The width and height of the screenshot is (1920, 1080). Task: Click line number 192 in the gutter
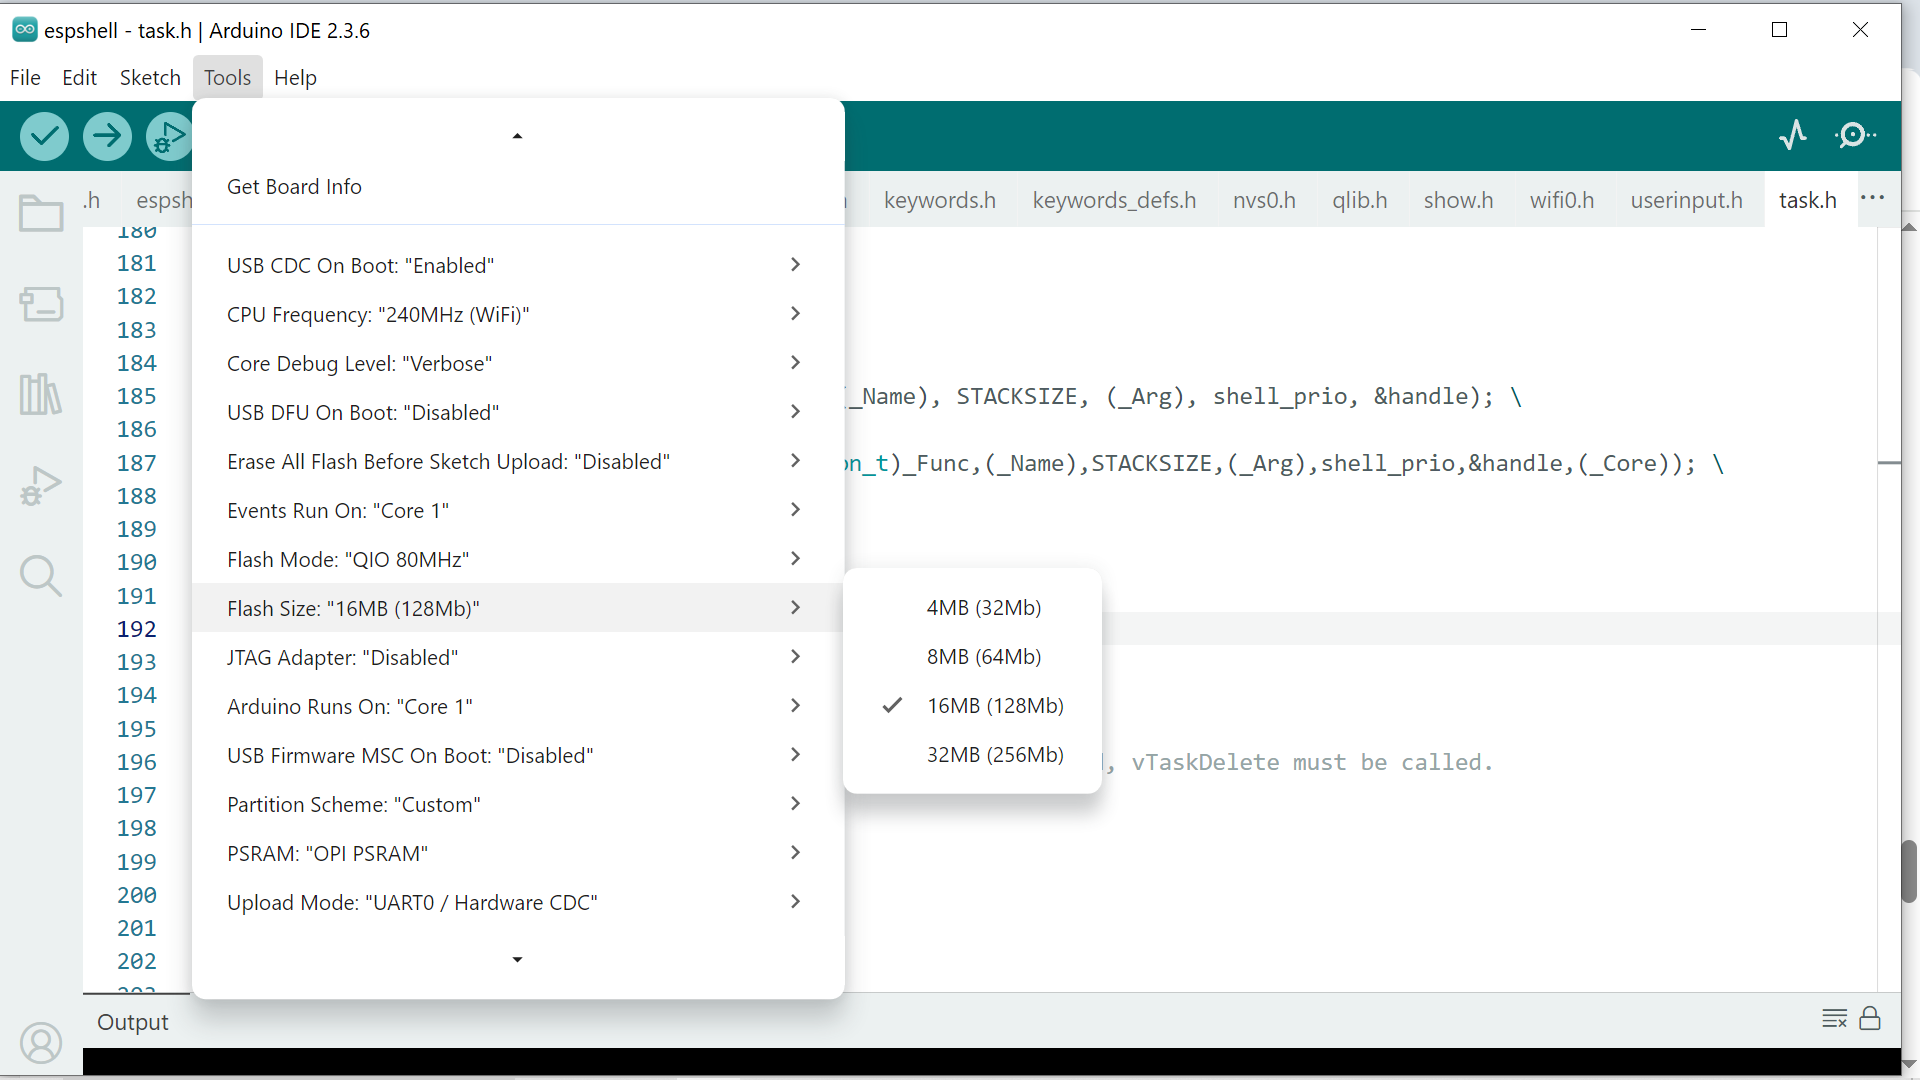[x=137, y=629]
